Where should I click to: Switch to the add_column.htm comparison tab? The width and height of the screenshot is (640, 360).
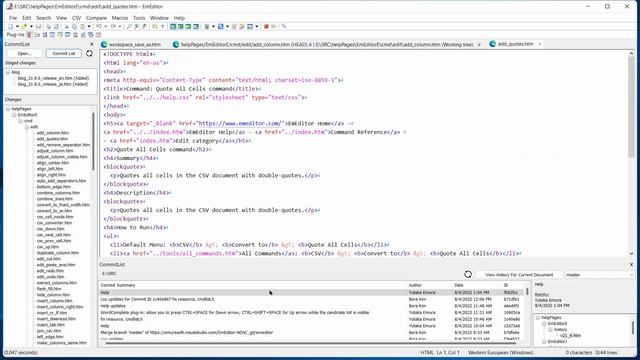tap(327, 44)
